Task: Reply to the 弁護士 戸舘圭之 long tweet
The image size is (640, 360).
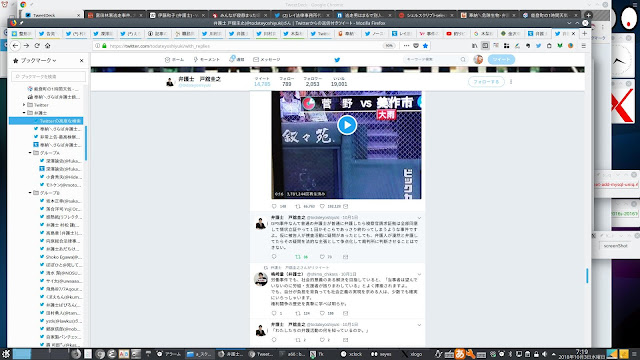Action: point(274,257)
